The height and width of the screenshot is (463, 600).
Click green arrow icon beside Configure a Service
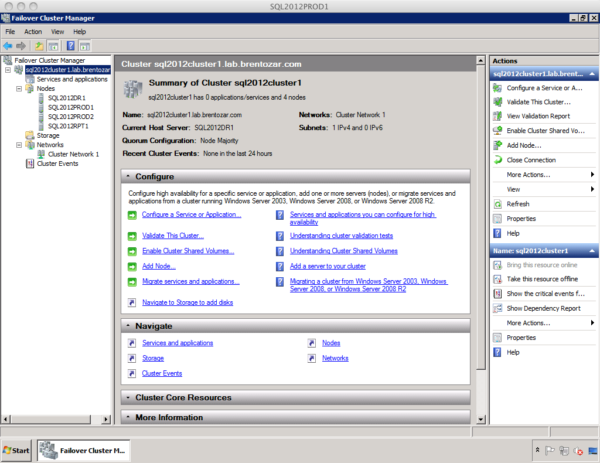132,215
